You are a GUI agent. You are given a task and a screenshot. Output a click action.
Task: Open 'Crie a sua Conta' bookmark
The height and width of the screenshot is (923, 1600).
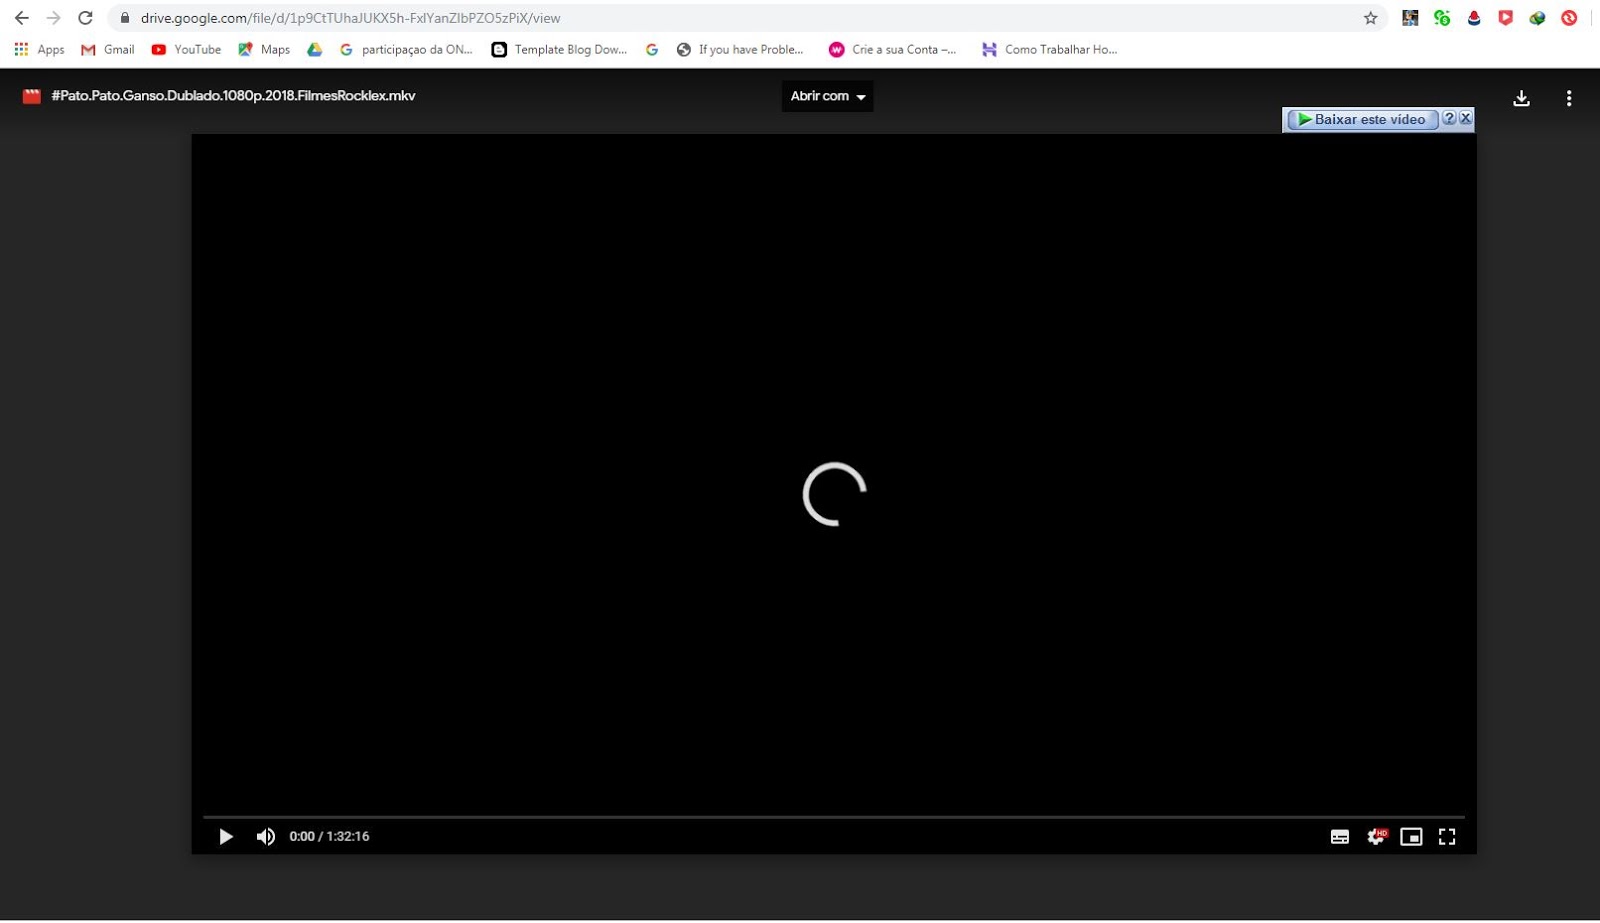[x=892, y=49]
